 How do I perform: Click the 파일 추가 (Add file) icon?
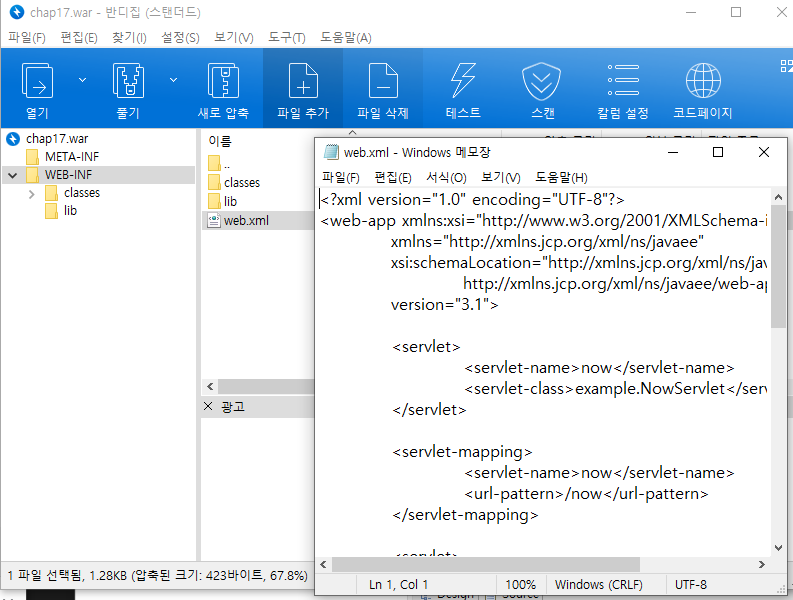point(303,81)
